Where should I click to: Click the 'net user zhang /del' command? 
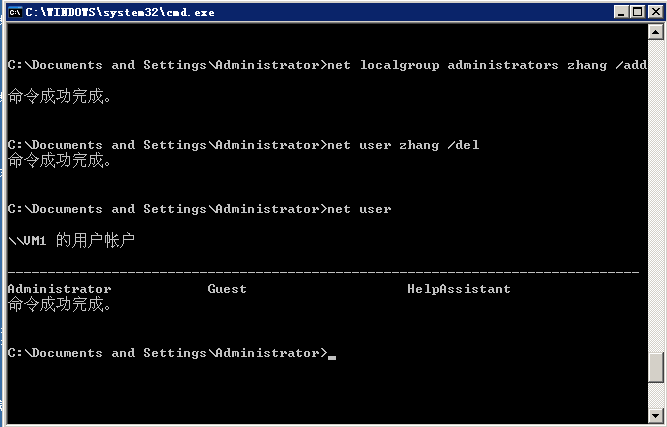pos(404,145)
